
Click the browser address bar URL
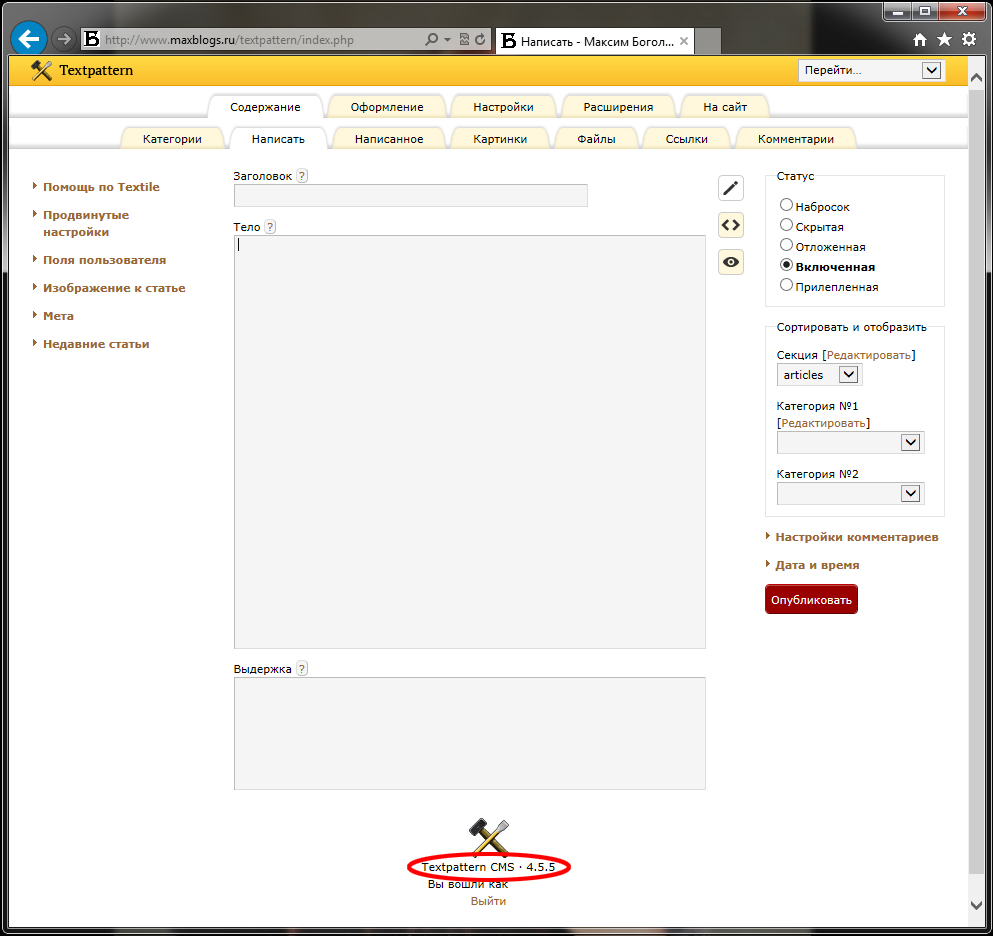tap(229, 40)
